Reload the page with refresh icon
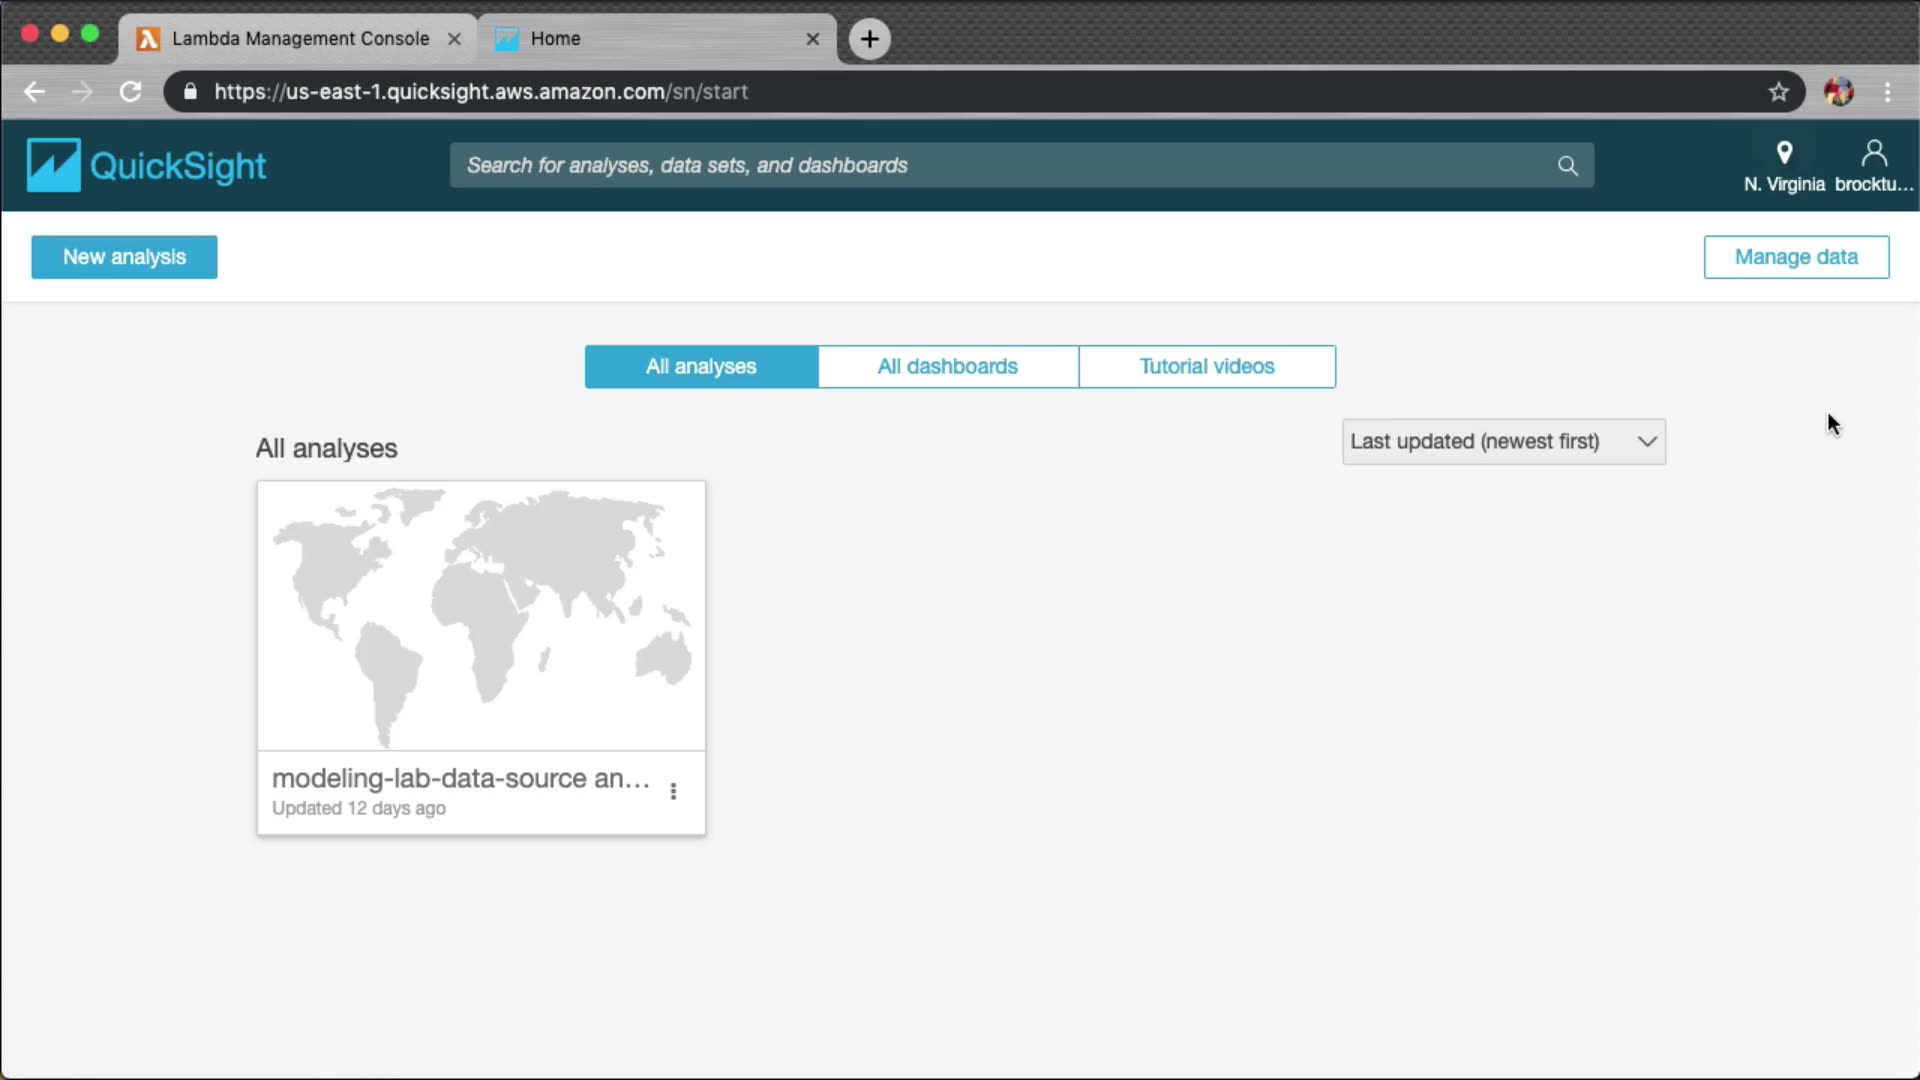Screen dimensions: 1920x1080 130,92
